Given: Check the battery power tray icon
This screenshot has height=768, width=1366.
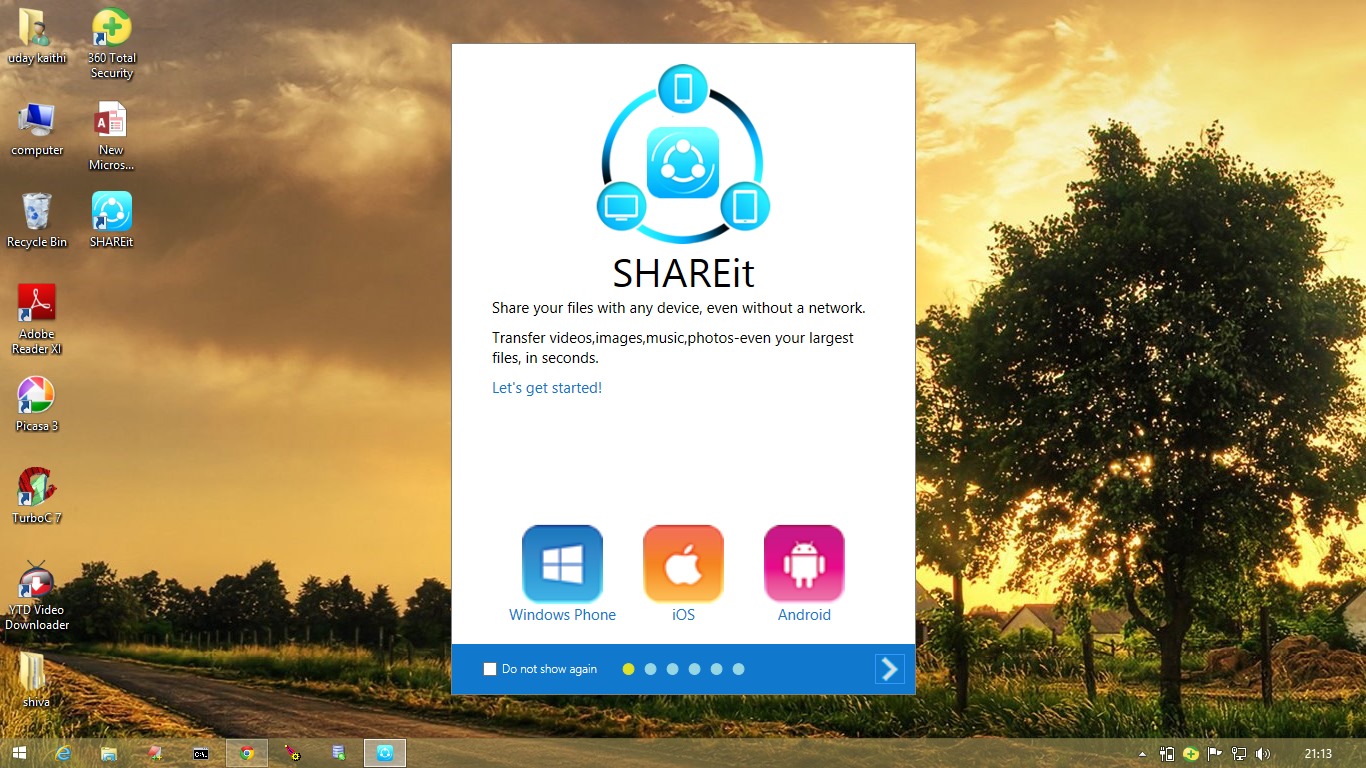Looking at the screenshot, I should tap(1167, 754).
